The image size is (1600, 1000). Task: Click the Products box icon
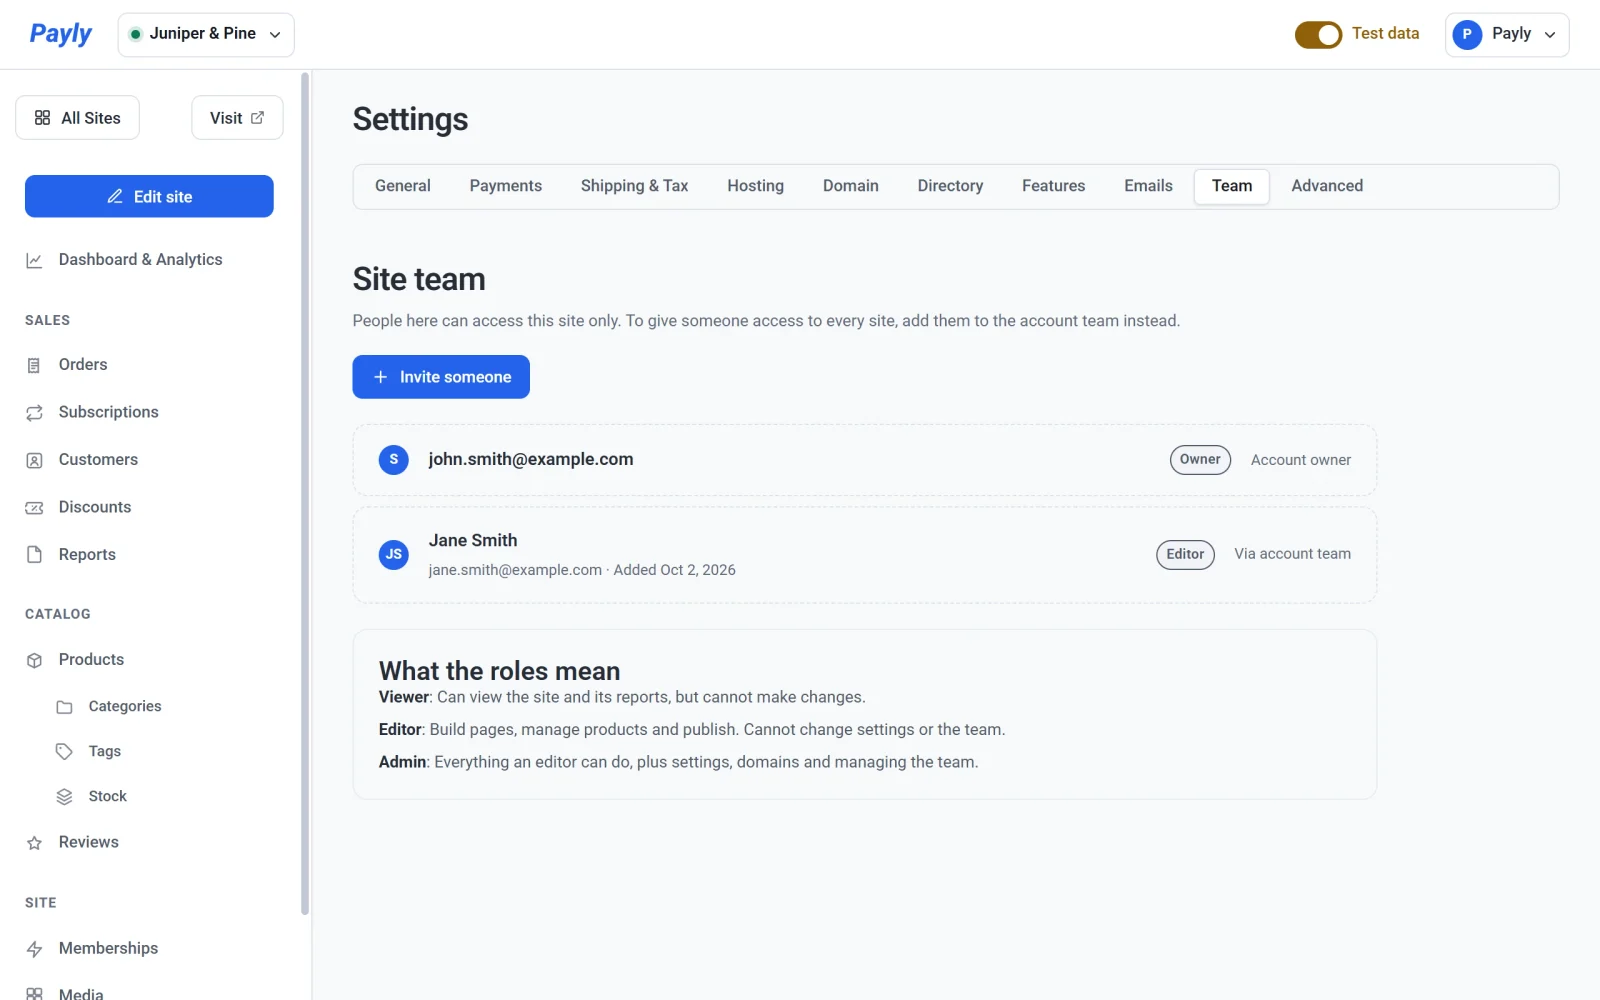tap(34, 660)
